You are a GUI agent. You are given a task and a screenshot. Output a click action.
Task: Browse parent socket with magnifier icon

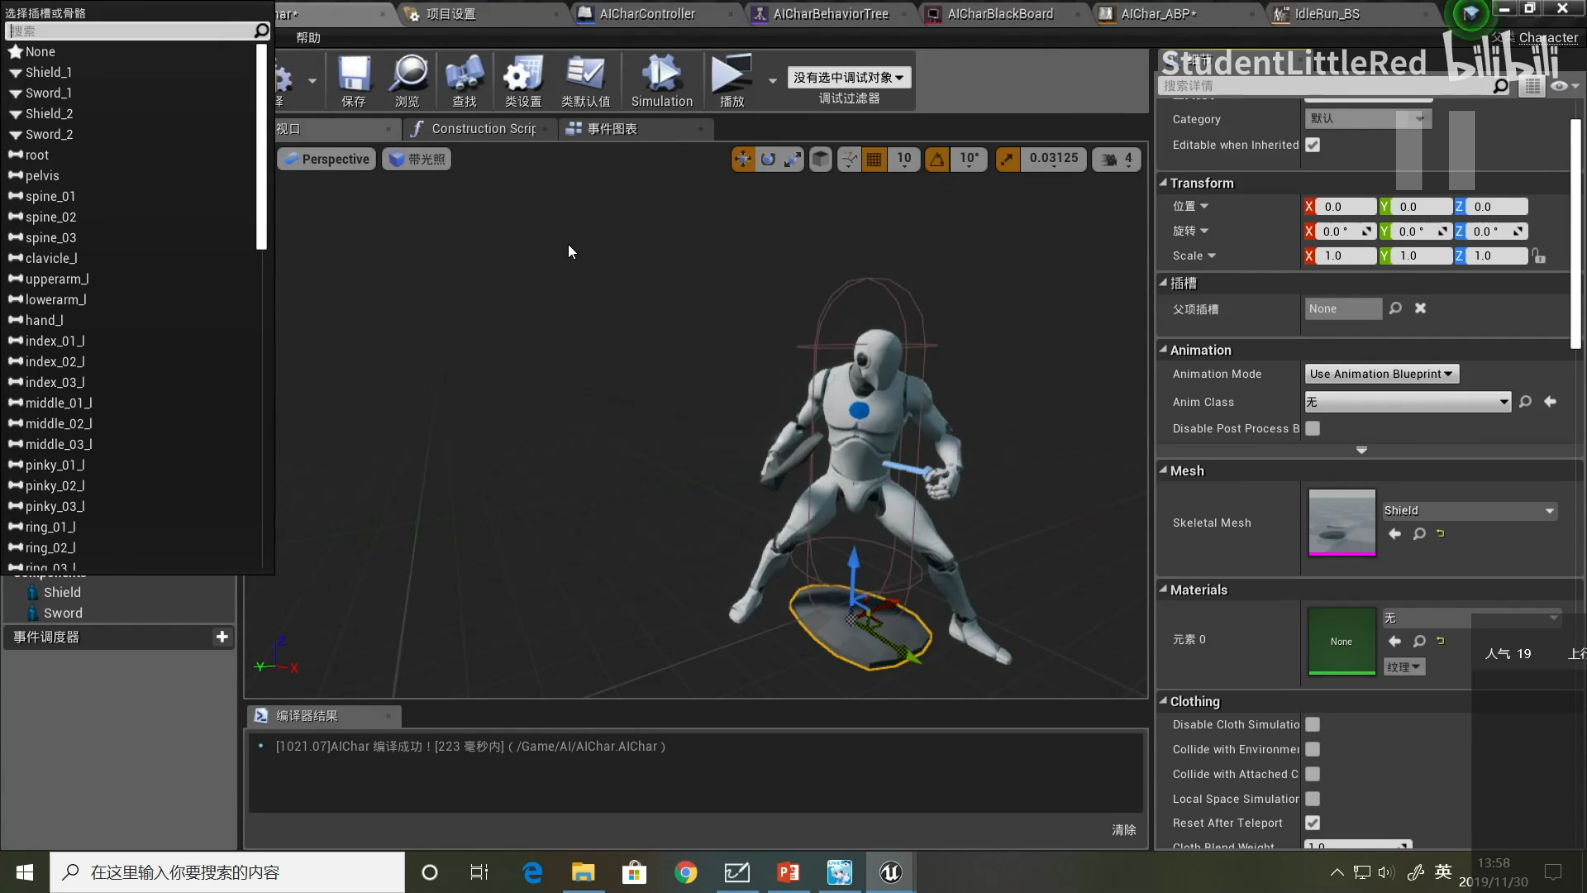[1396, 308]
